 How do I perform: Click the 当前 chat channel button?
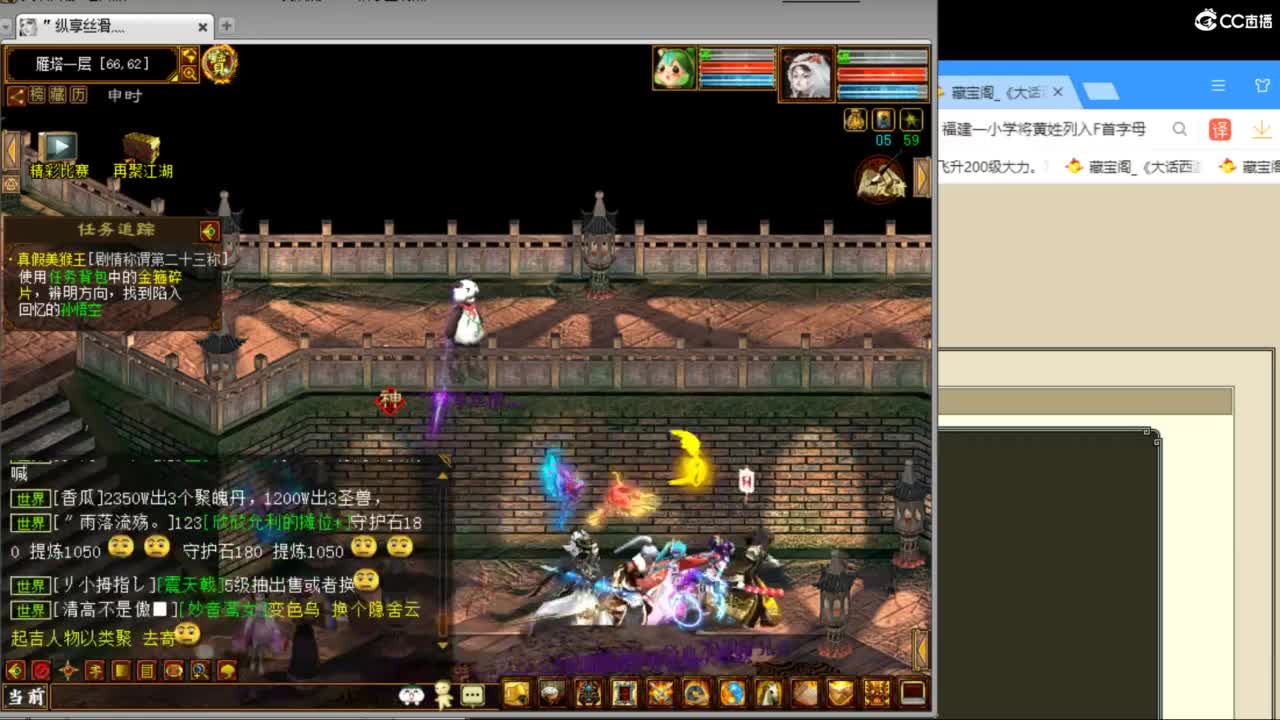(x=25, y=697)
